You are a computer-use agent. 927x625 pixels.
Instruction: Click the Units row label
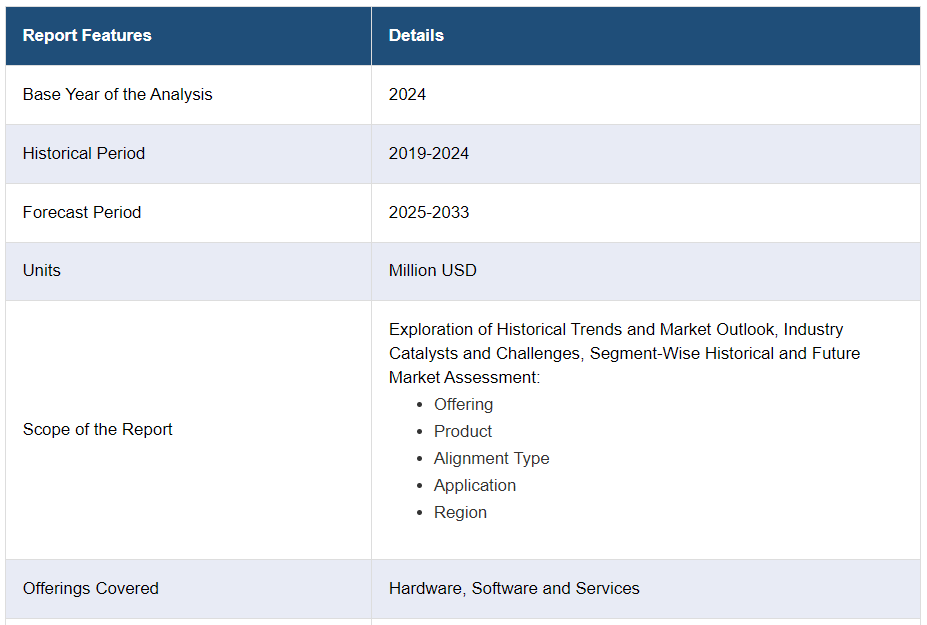(42, 271)
